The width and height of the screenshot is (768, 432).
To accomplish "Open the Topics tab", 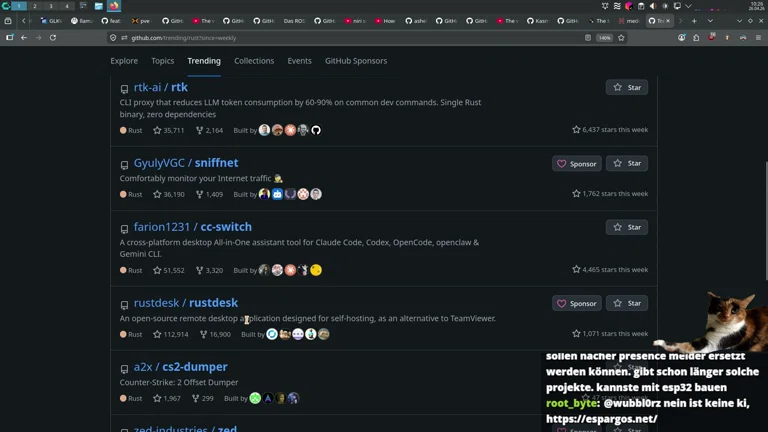I will (x=162, y=61).
